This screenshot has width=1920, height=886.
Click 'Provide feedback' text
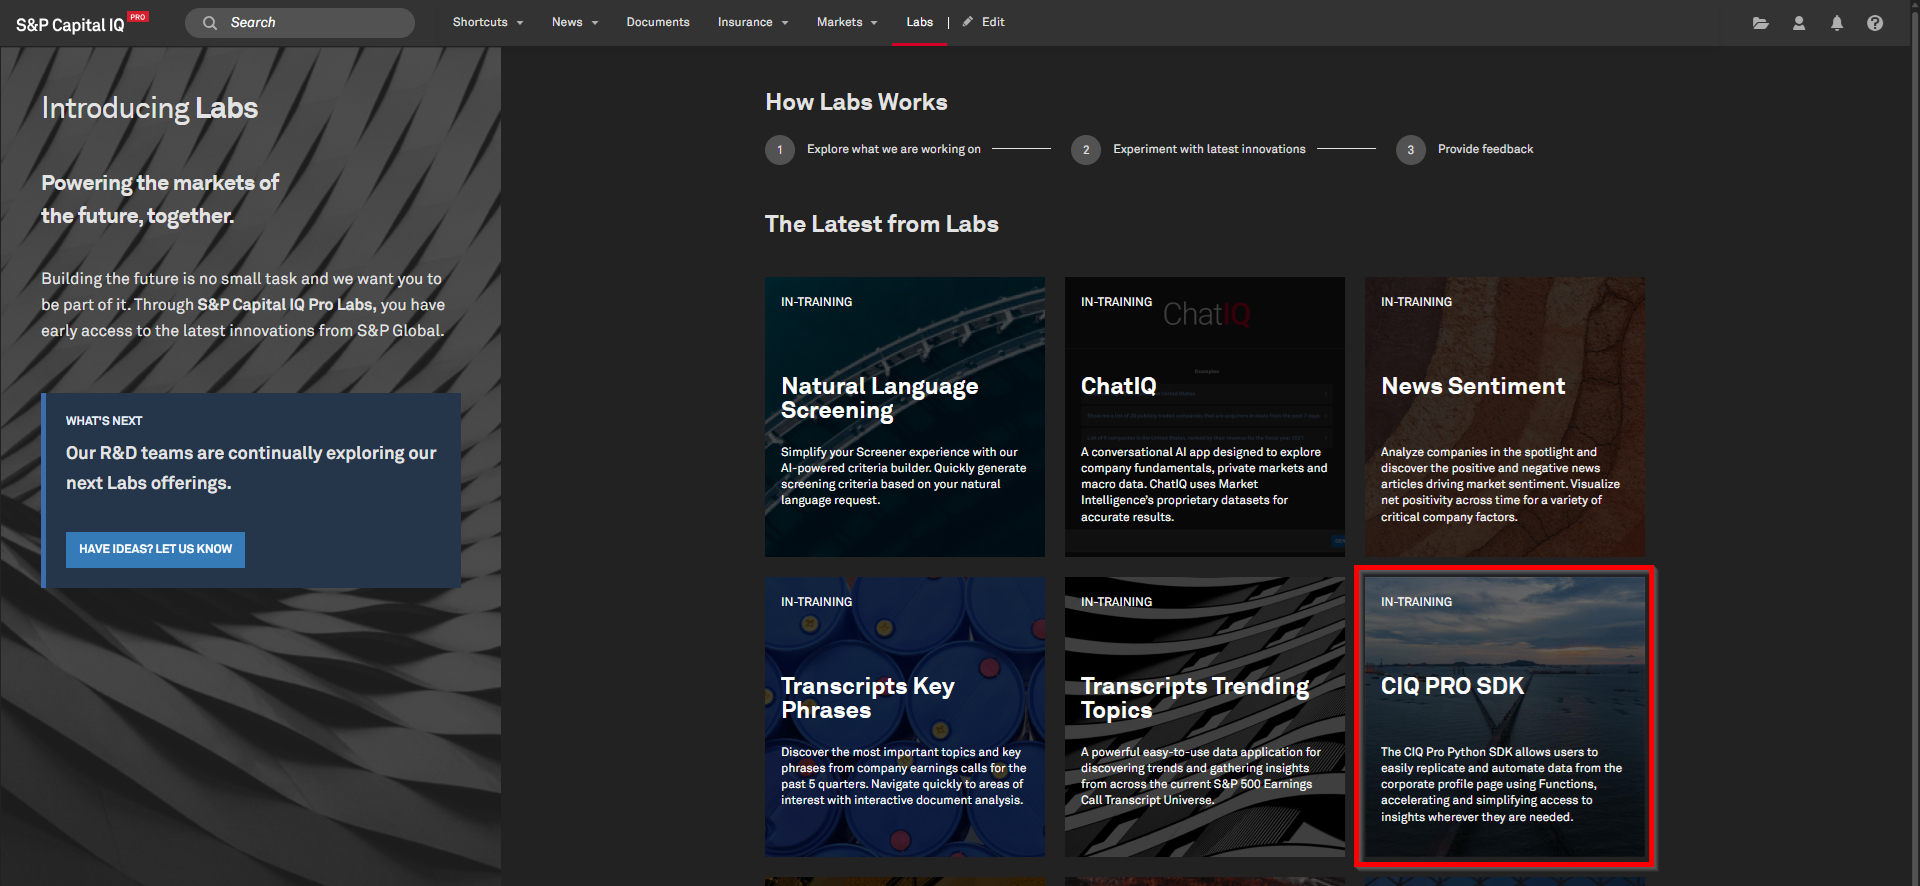pos(1485,149)
